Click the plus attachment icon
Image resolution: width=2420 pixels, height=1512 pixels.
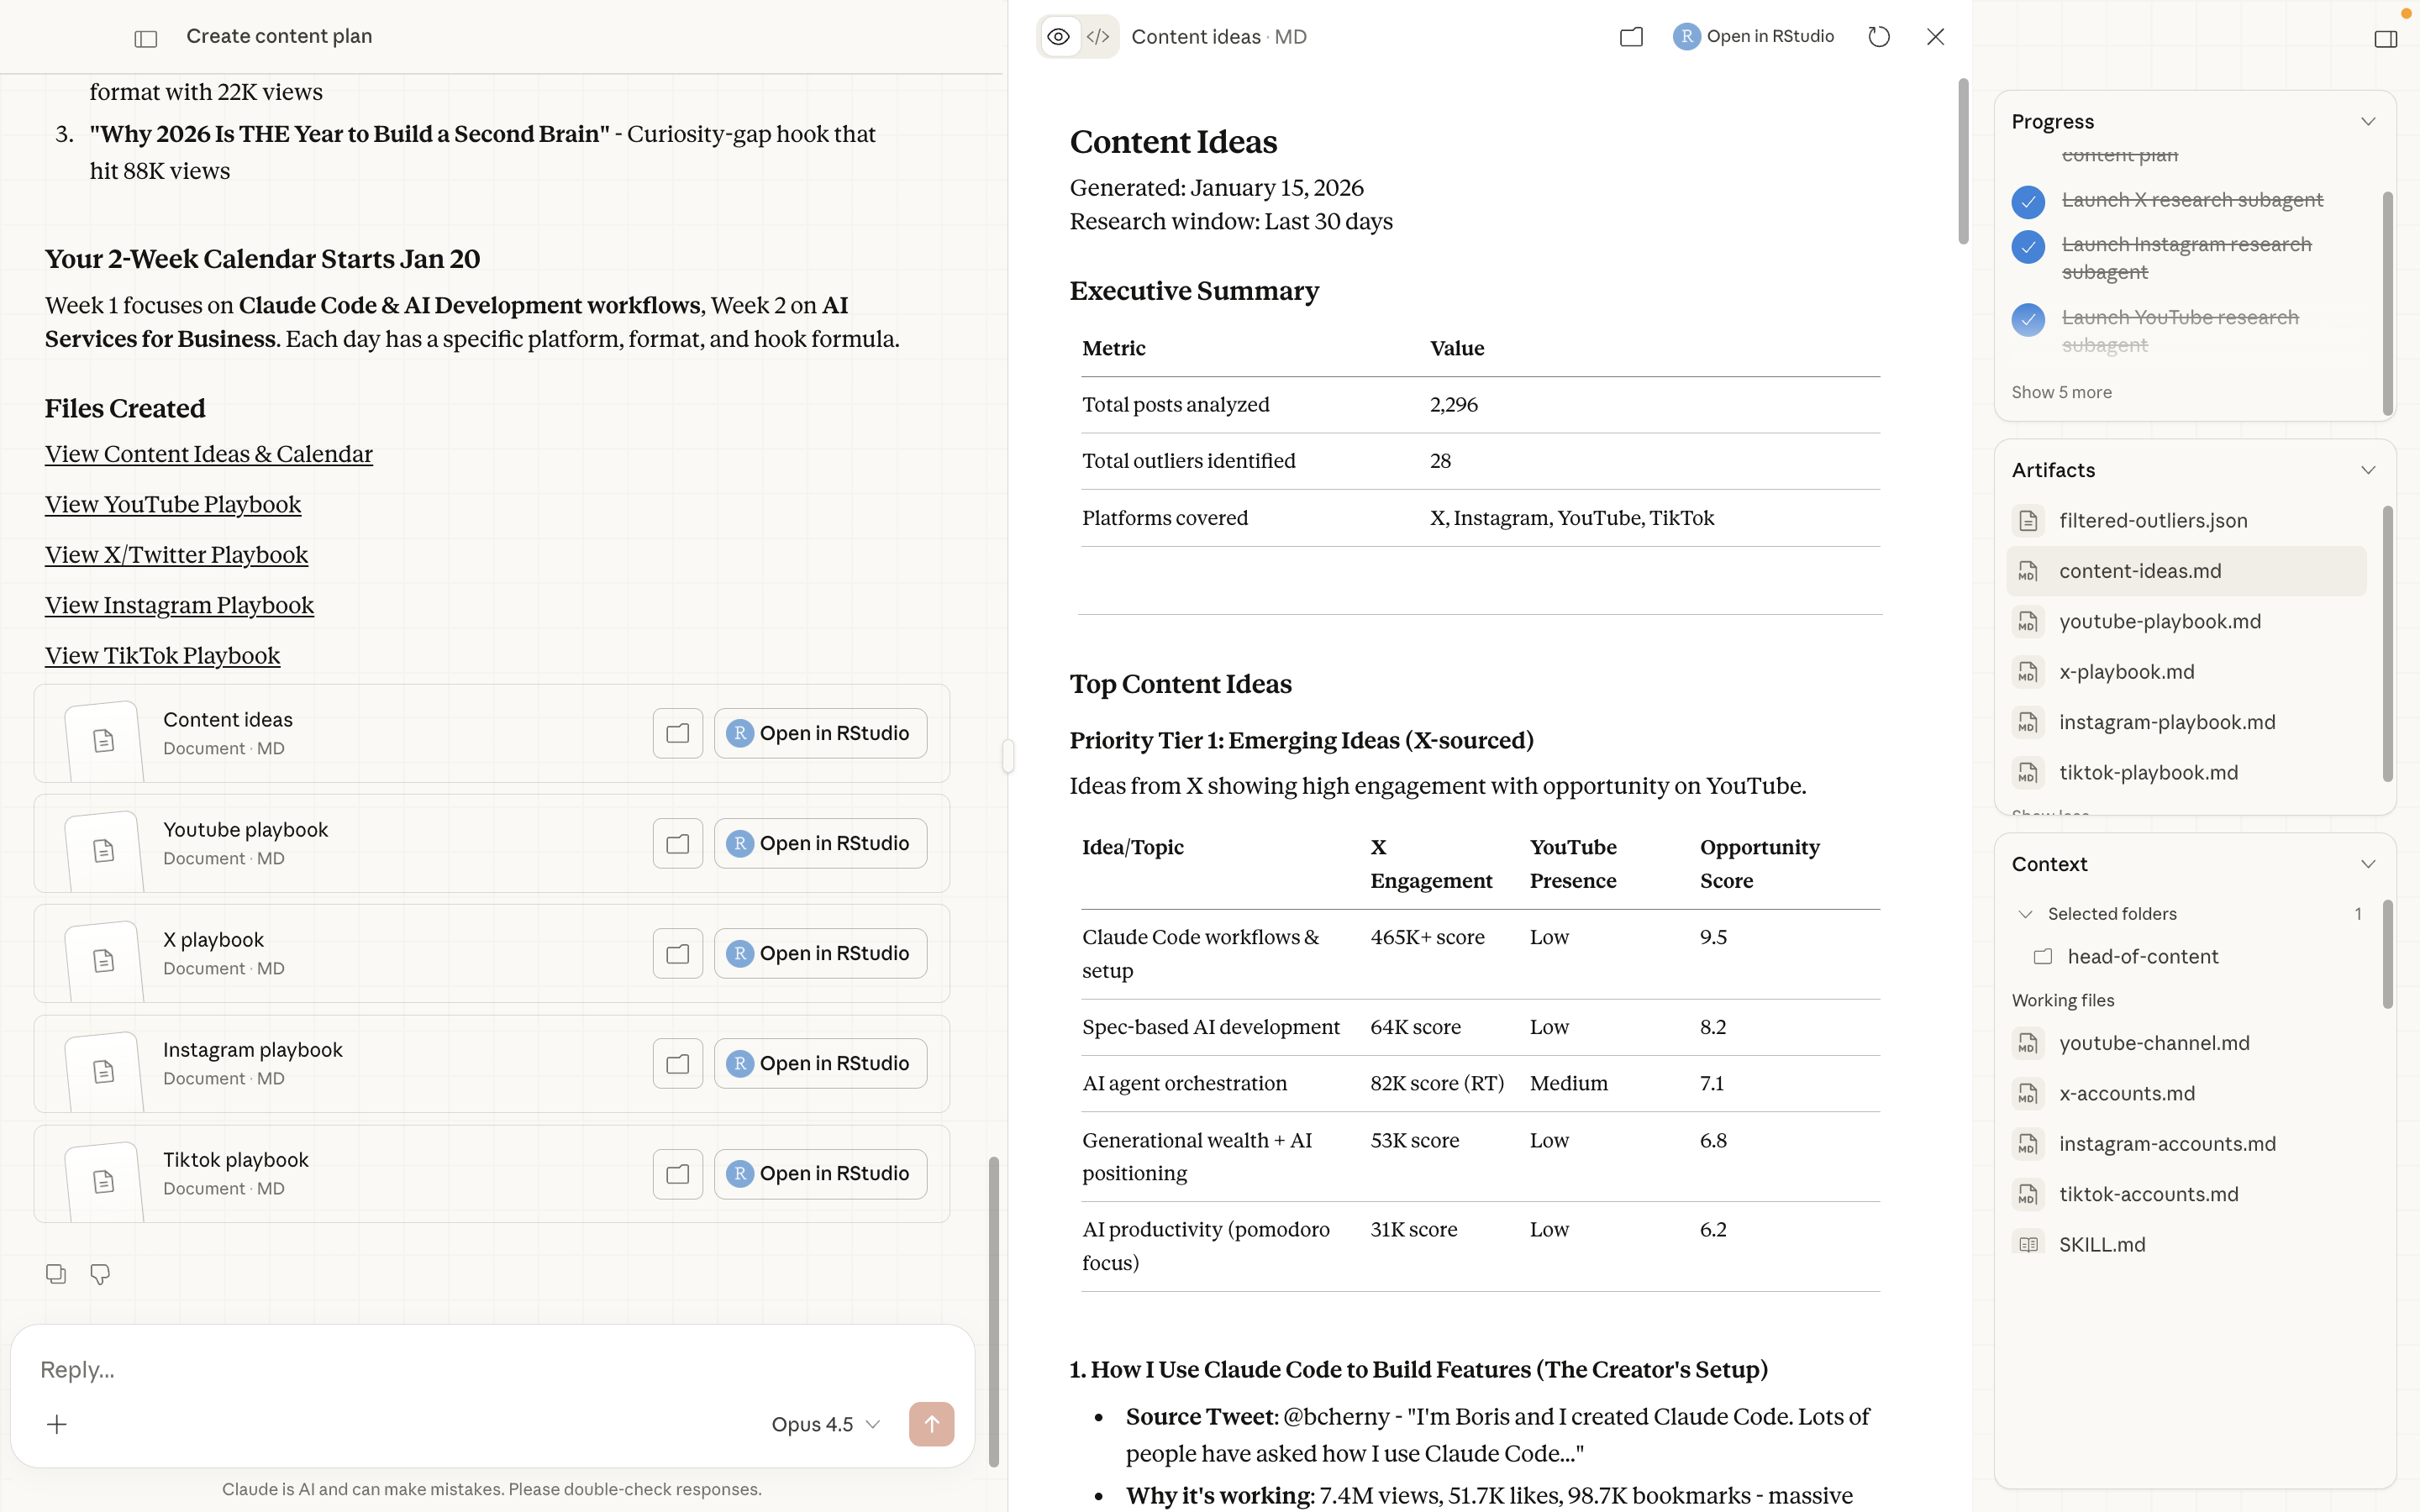tap(57, 1424)
